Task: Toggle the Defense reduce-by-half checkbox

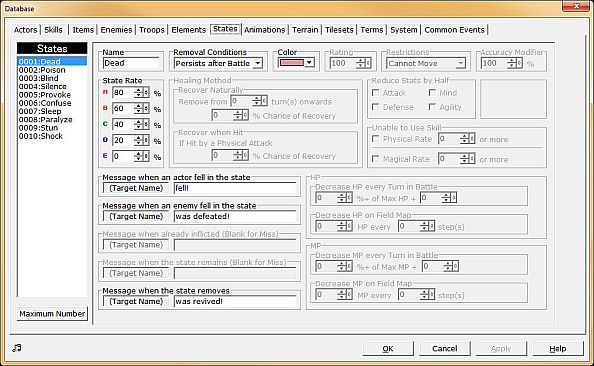Action: pyautogui.click(x=375, y=107)
